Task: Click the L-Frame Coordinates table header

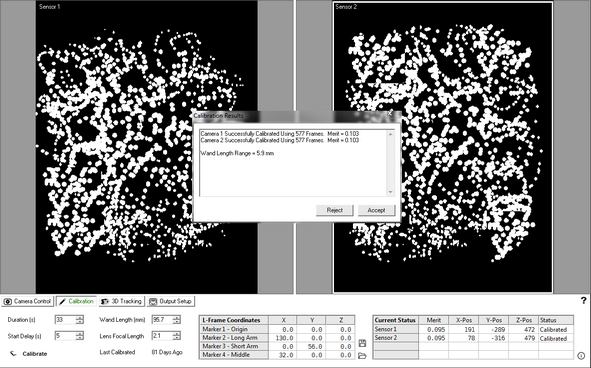Action: pyautogui.click(x=234, y=320)
